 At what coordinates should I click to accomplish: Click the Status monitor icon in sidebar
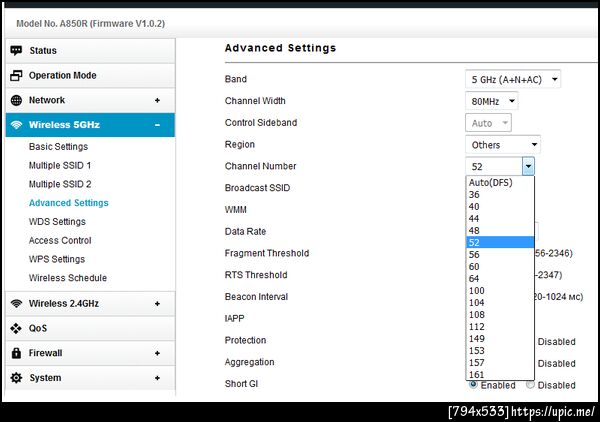coord(16,51)
